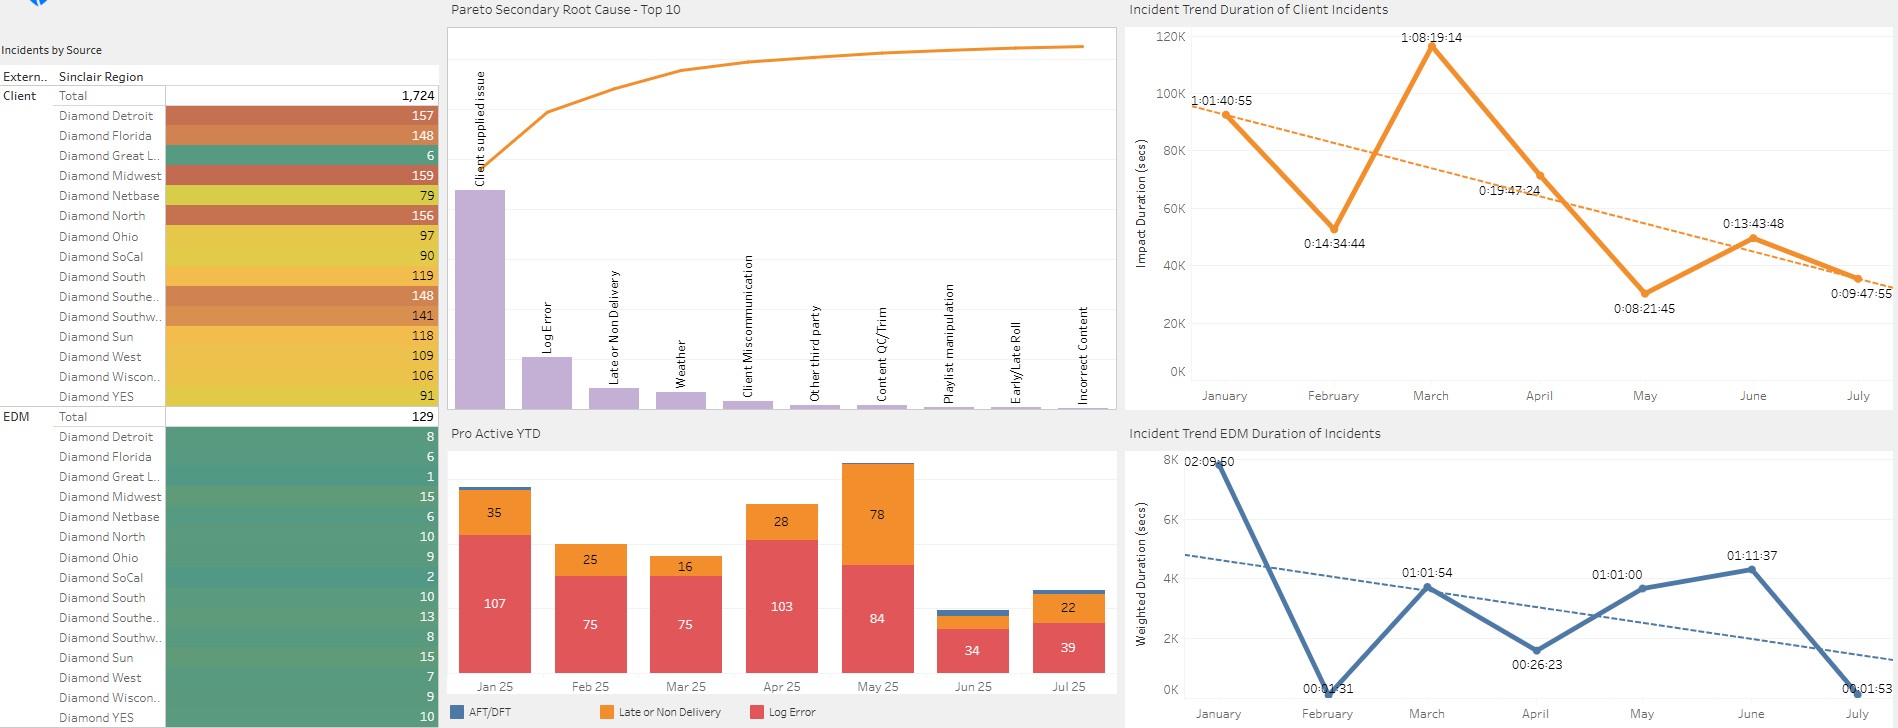Click the AFT/DFT blue legend swatch
1898x728 pixels.
[x=457, y=712]
